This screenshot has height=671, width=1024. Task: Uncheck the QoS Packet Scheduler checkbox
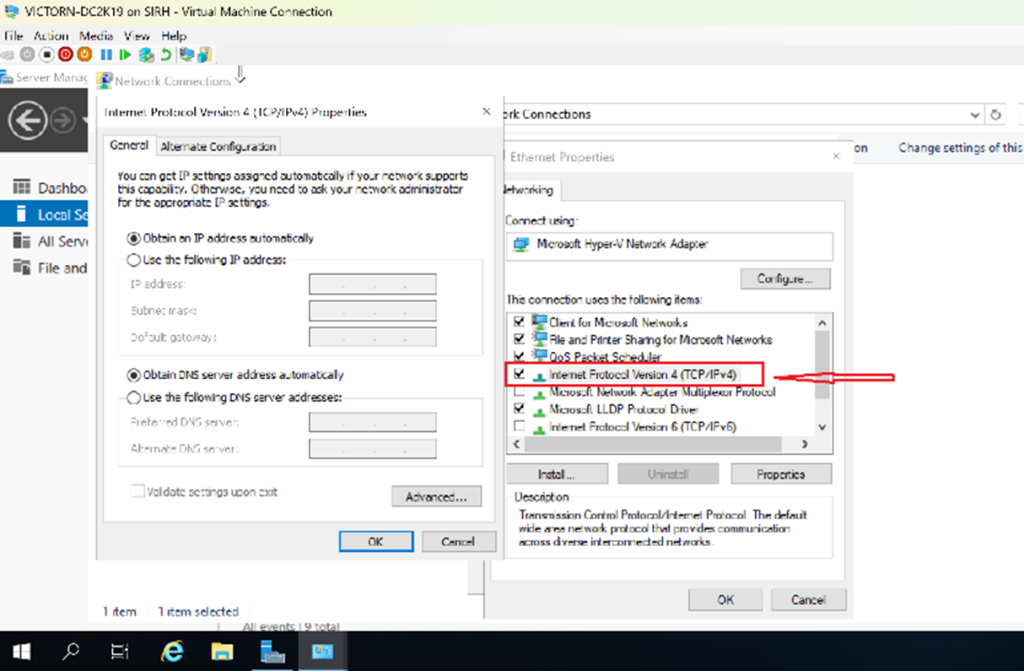coord(518,357)
